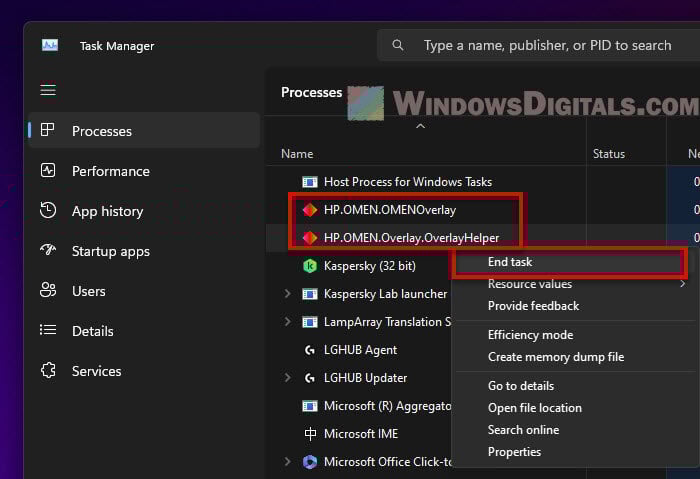Expand the Microsoft Office Click-to-Run group
Image resolution: width=700 pixels, height=479 pixels.
point(288,462)
